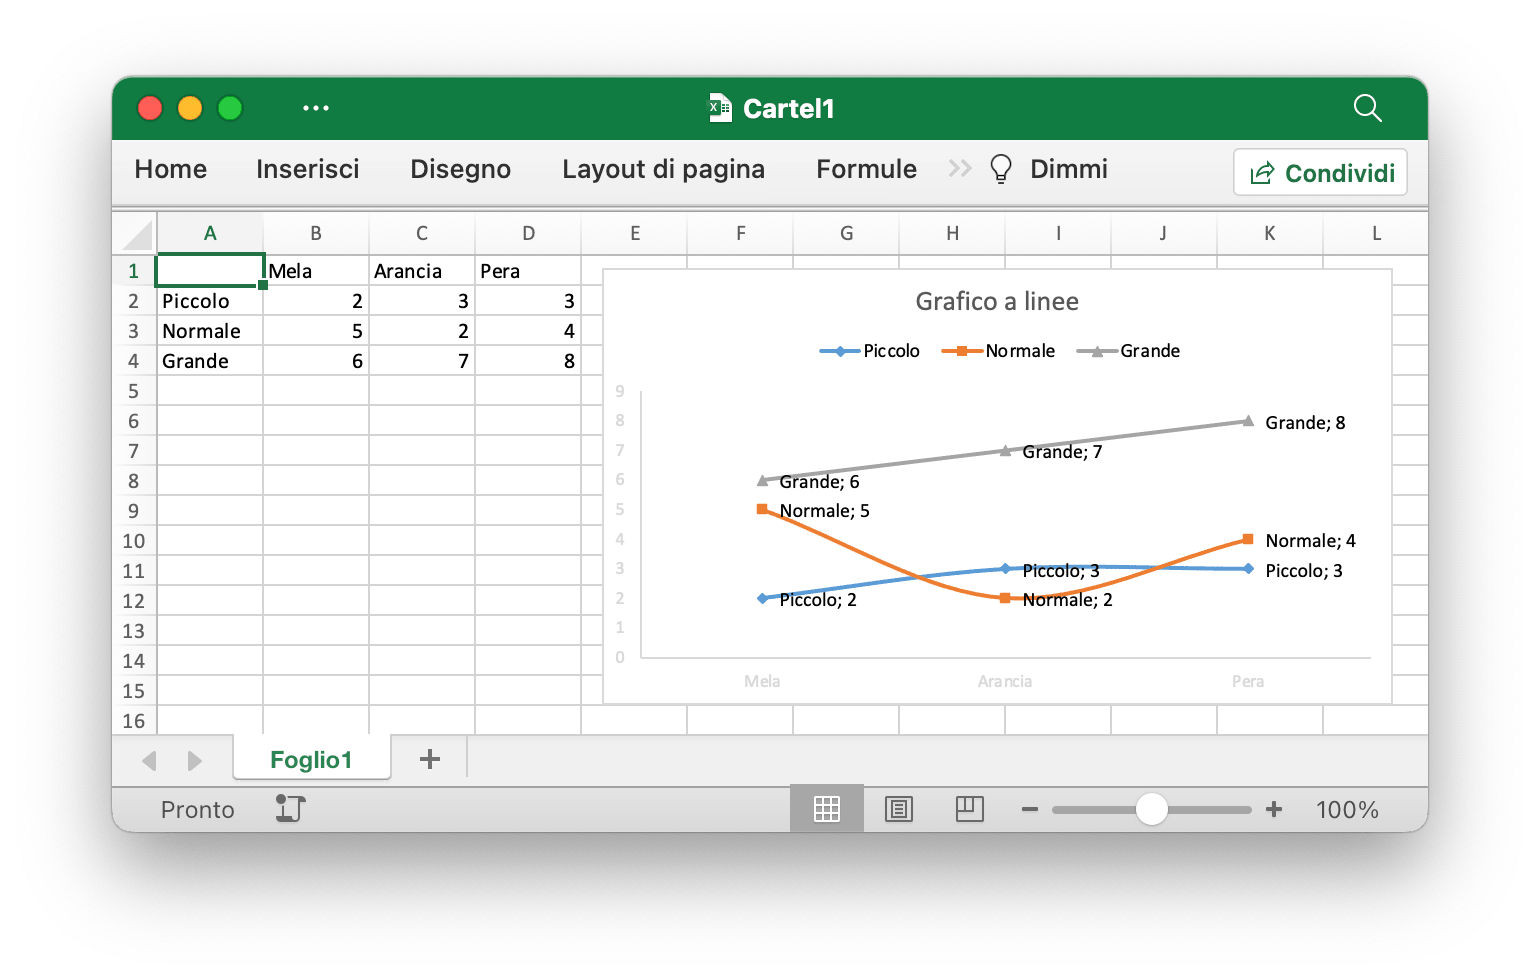1540x980 pixels.
Task: Click the Condividi share button
Action: point(1321,172)
